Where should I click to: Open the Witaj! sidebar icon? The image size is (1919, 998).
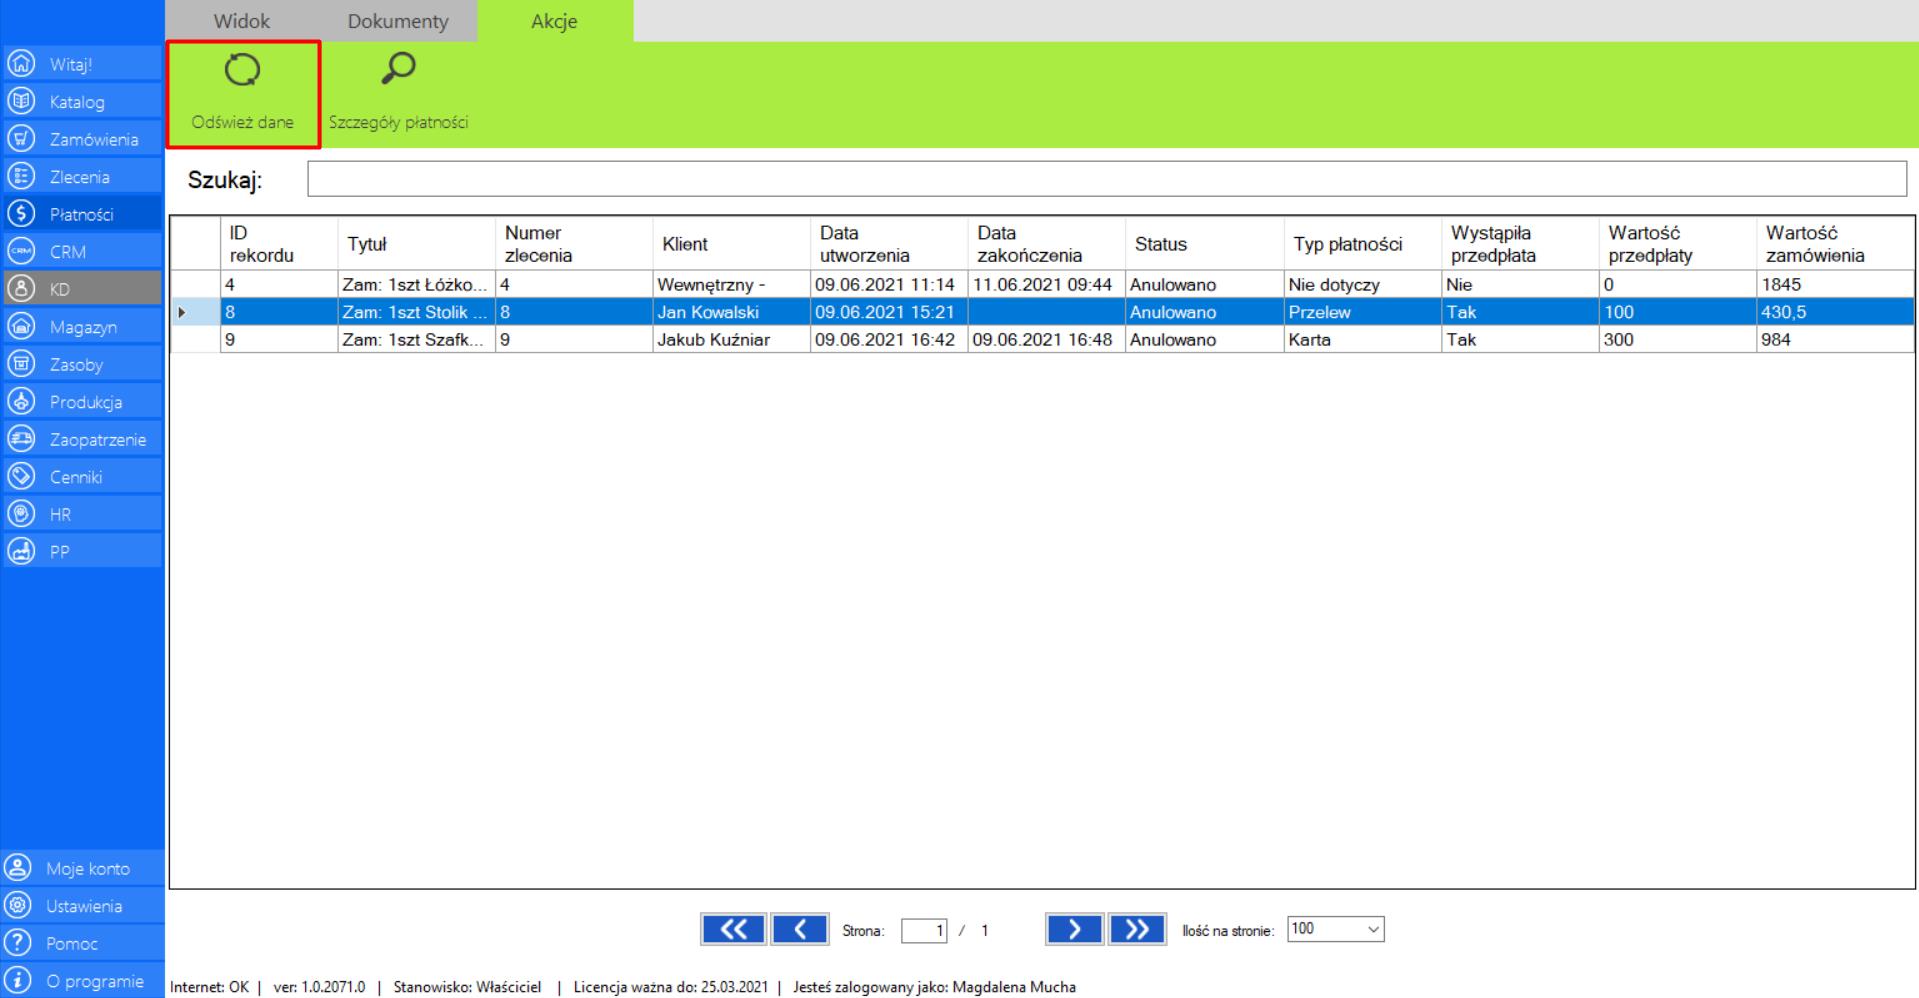pos(20,64)
